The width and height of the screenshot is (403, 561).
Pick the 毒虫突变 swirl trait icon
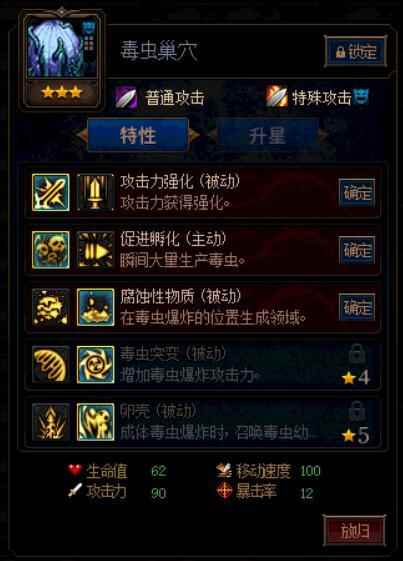[x=96, y=364]
